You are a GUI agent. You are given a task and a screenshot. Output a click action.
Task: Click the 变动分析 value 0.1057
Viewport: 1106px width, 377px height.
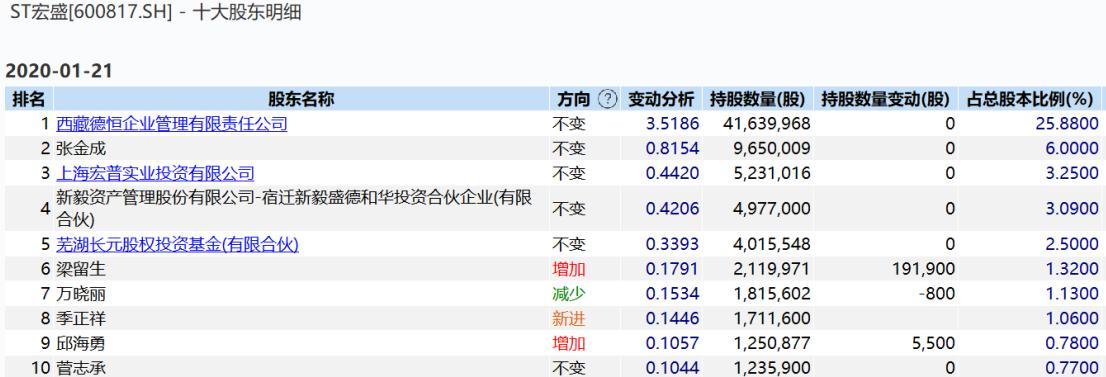672,344
